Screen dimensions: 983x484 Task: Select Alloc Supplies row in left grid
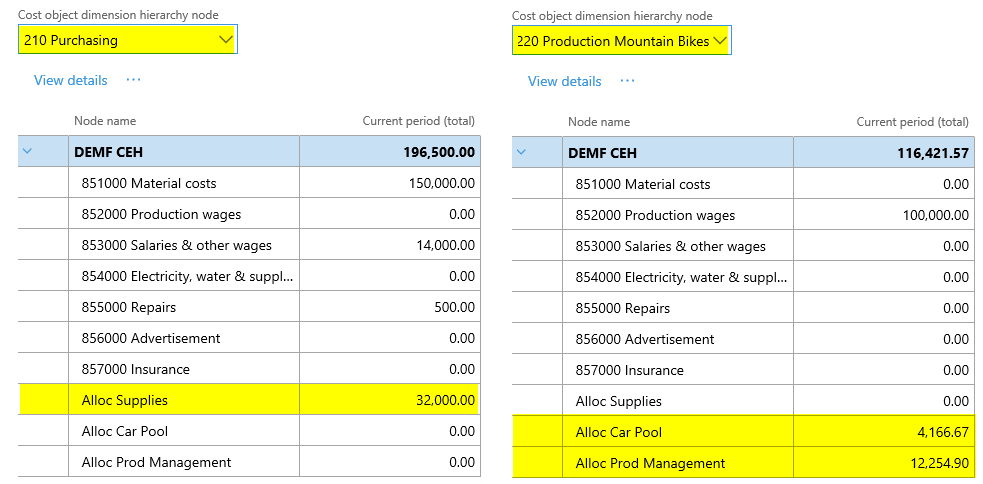(125, 400)
